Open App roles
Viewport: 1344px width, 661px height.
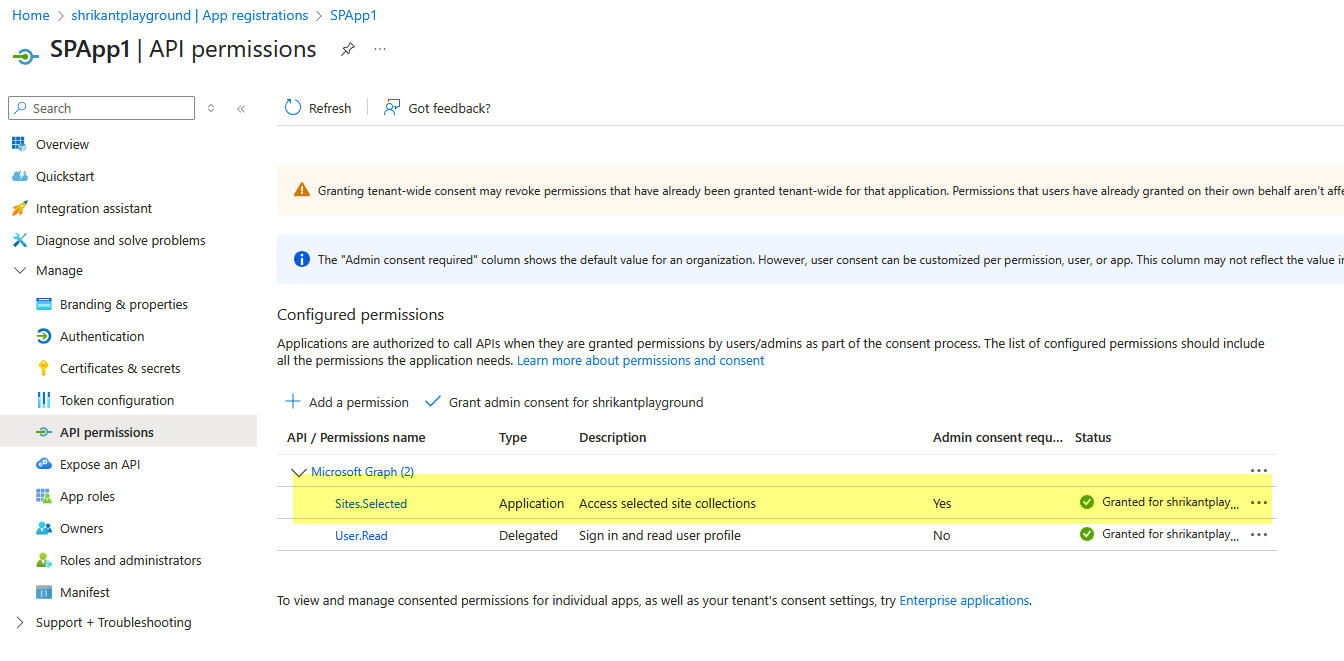pos(87,495)
